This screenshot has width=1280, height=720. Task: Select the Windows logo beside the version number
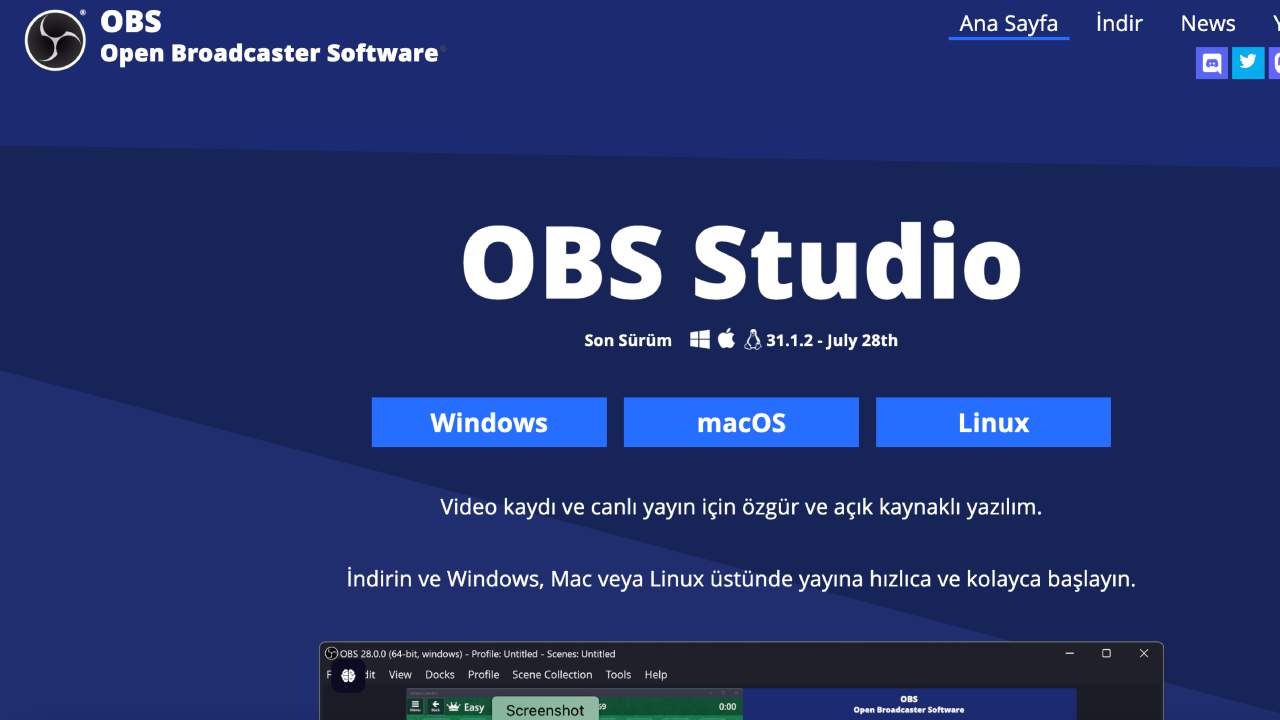pos(699,339)
